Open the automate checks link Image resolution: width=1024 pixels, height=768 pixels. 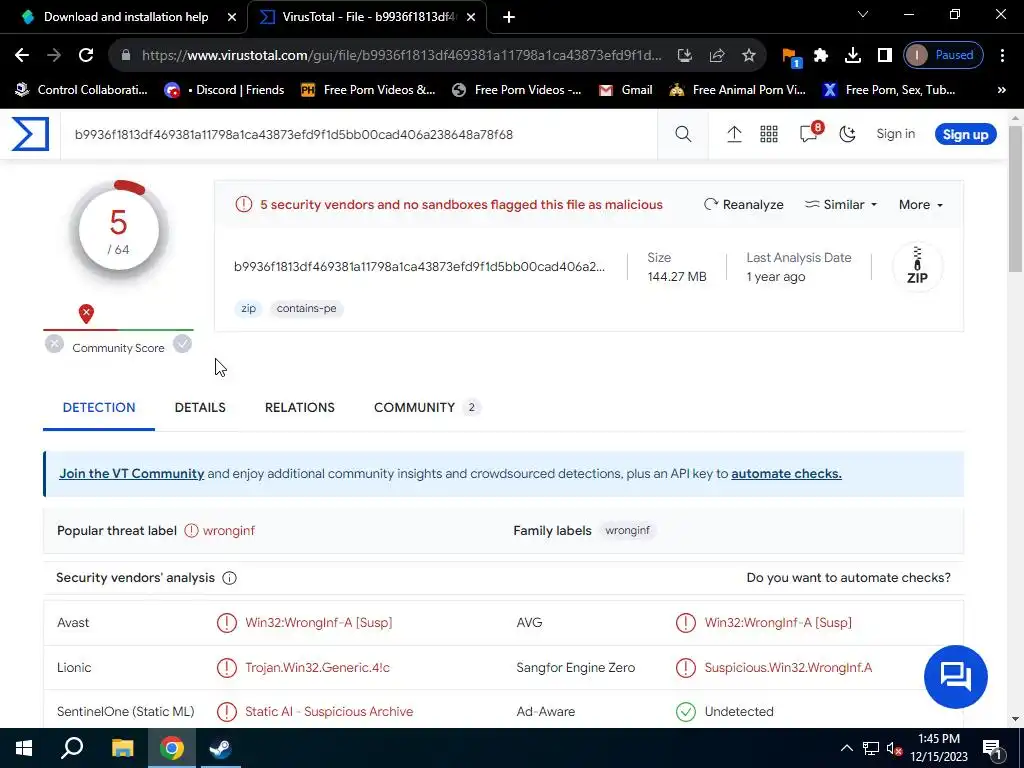click(x=786, y=473)
